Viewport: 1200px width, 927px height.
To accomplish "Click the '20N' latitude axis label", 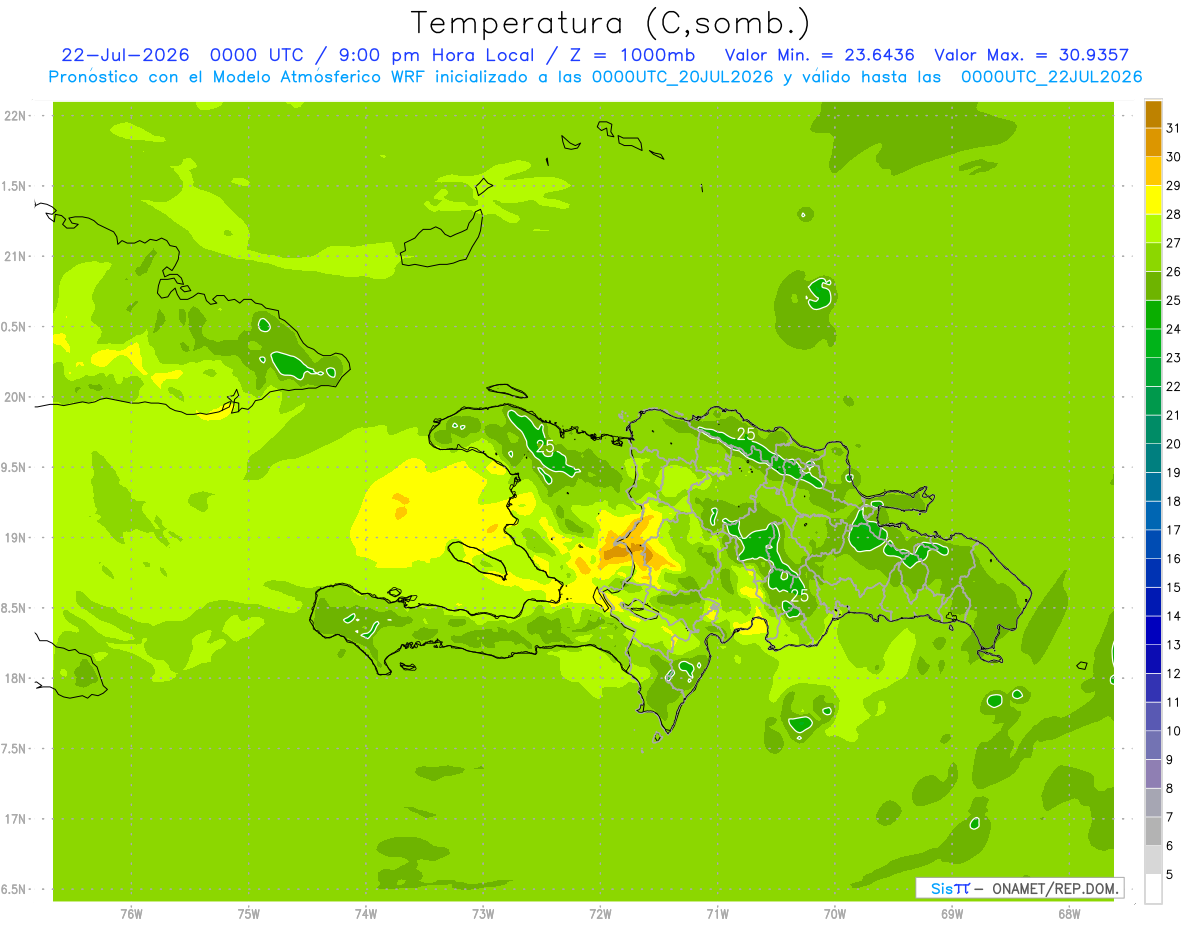I will [15, 397].
